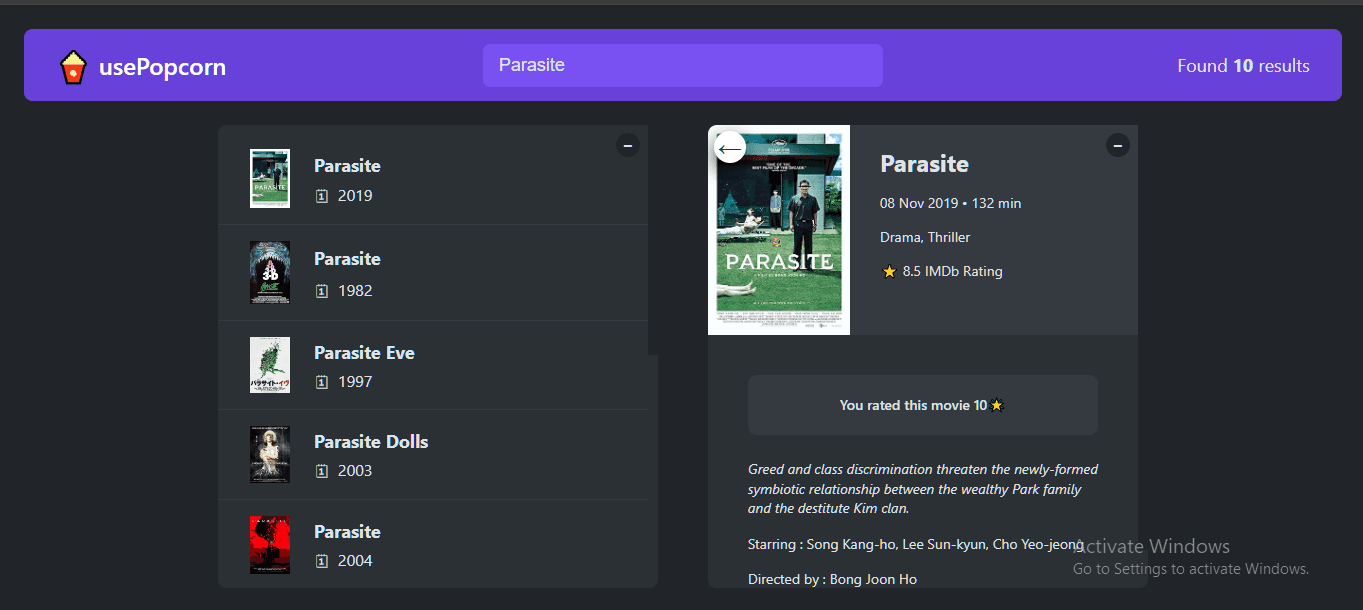Click the Parasite search input field
This screenshot has width=1363, height=610.
point(682,65)
